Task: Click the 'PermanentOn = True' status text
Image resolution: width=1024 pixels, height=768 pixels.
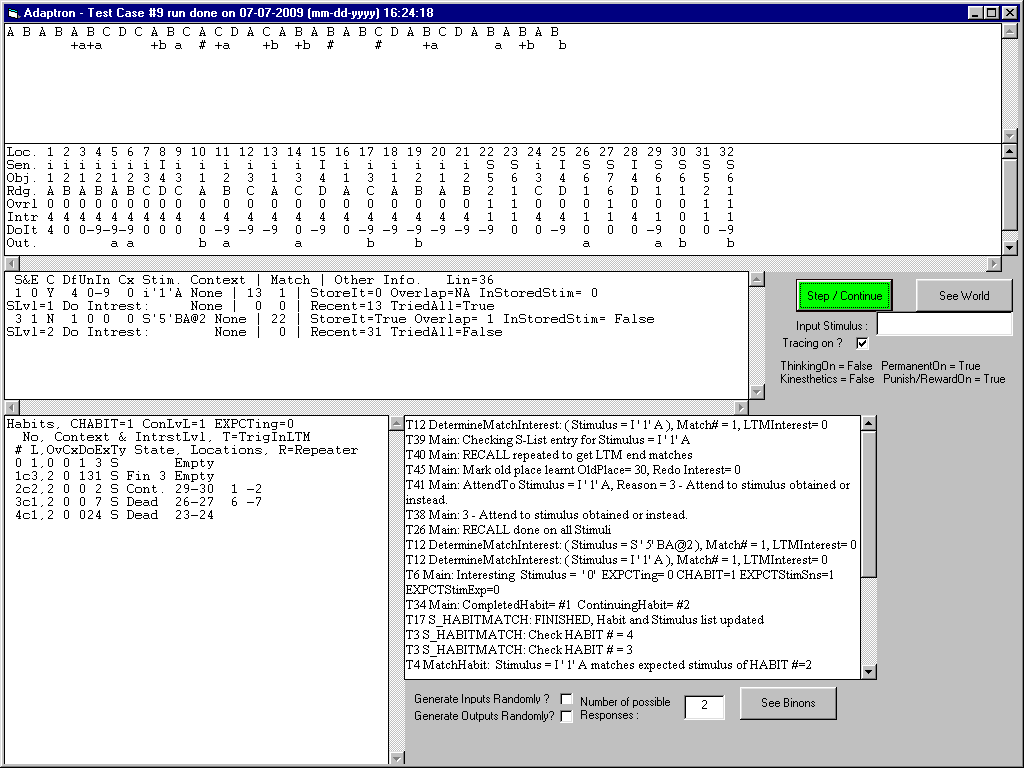Action: click(931, 366)
